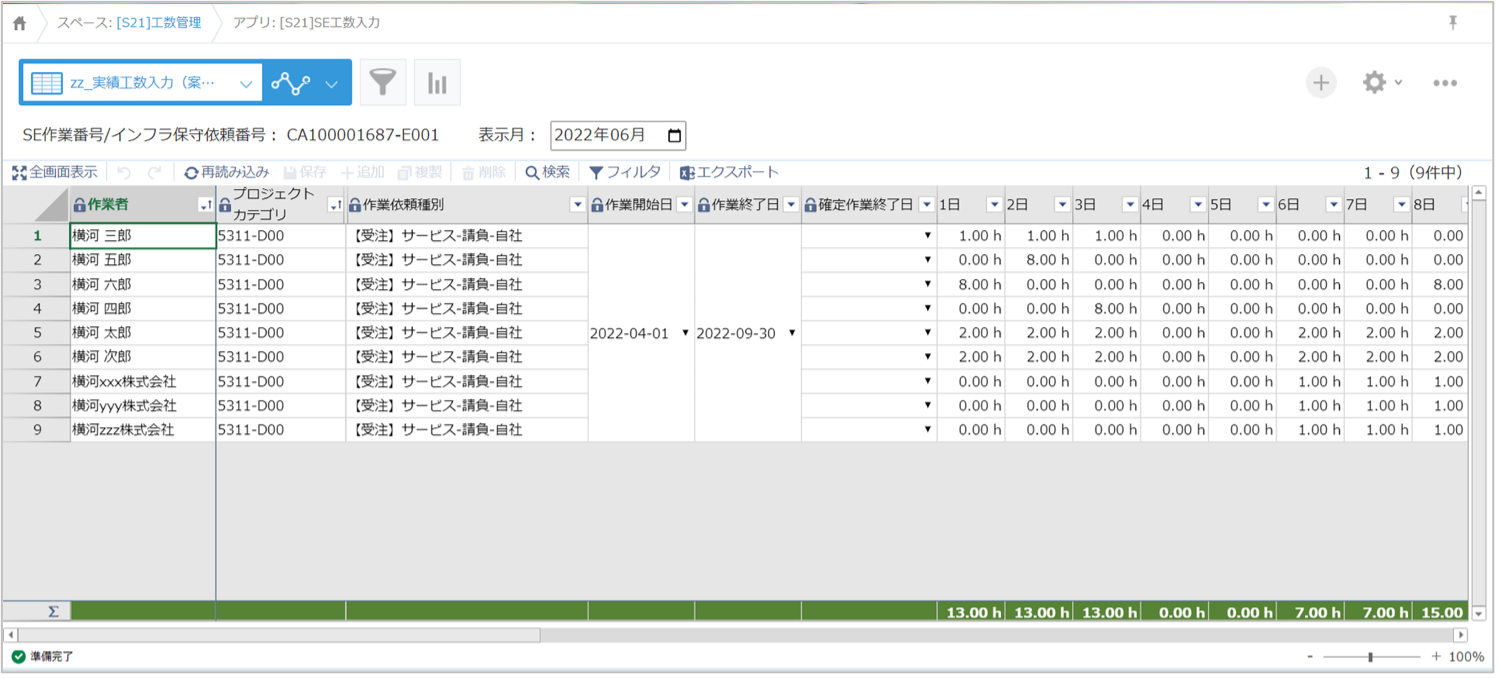The height and width of the screenshot is (678, 1500).
Task: Open calendar picker in 表示月 field
Action: (675, 135)
